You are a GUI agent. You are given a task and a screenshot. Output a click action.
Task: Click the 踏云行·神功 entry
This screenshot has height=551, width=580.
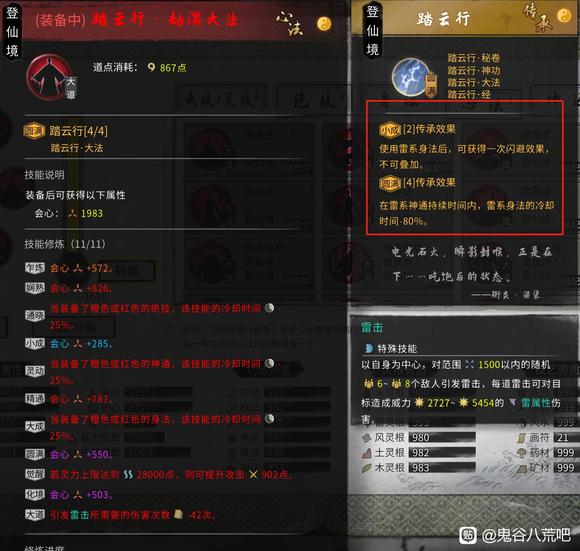tap(473, 70)
